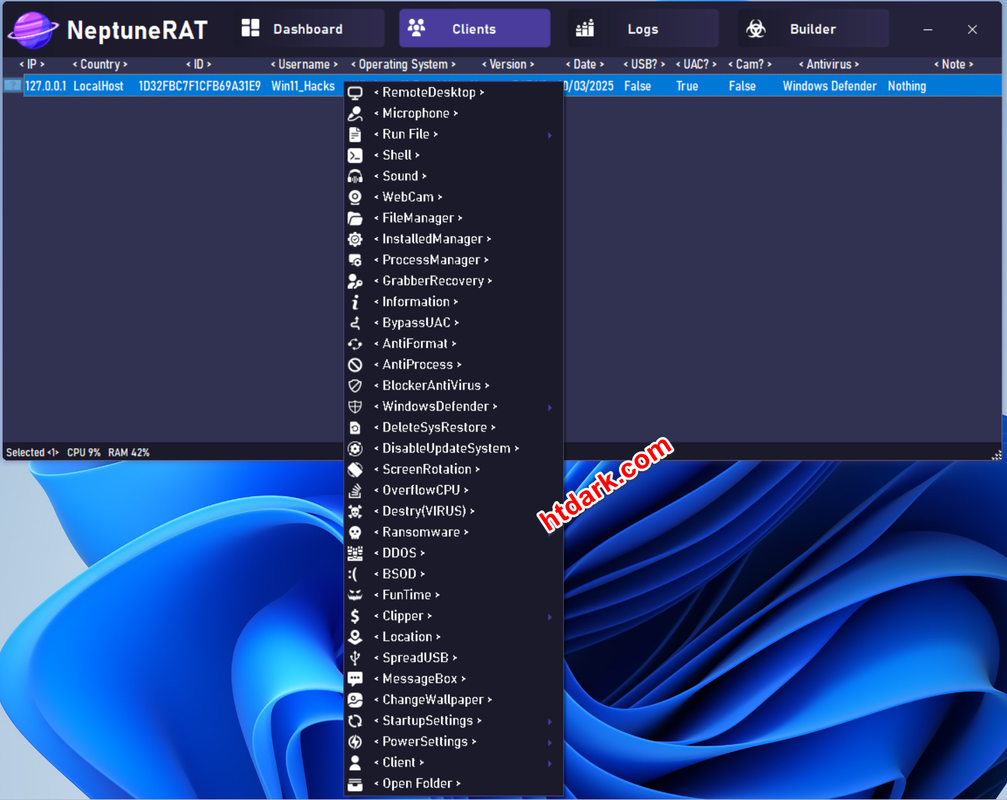Sort by the IP column header
This screenshot has width=1007, height=800.
point(31,64)
